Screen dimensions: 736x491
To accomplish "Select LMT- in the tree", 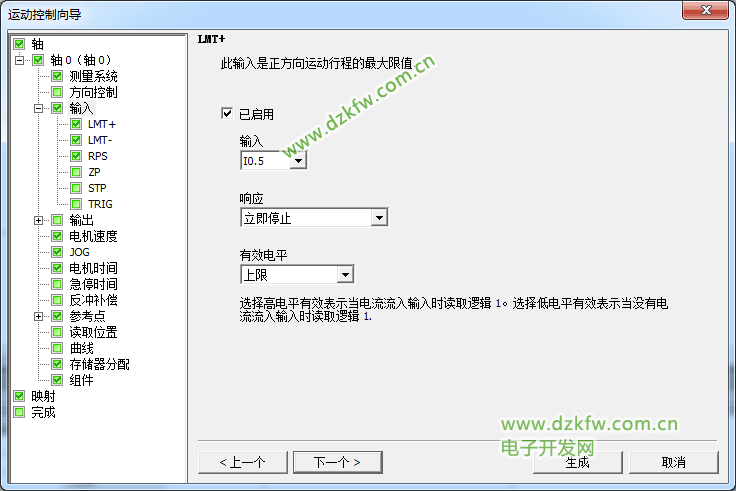I will coord(100,140).
